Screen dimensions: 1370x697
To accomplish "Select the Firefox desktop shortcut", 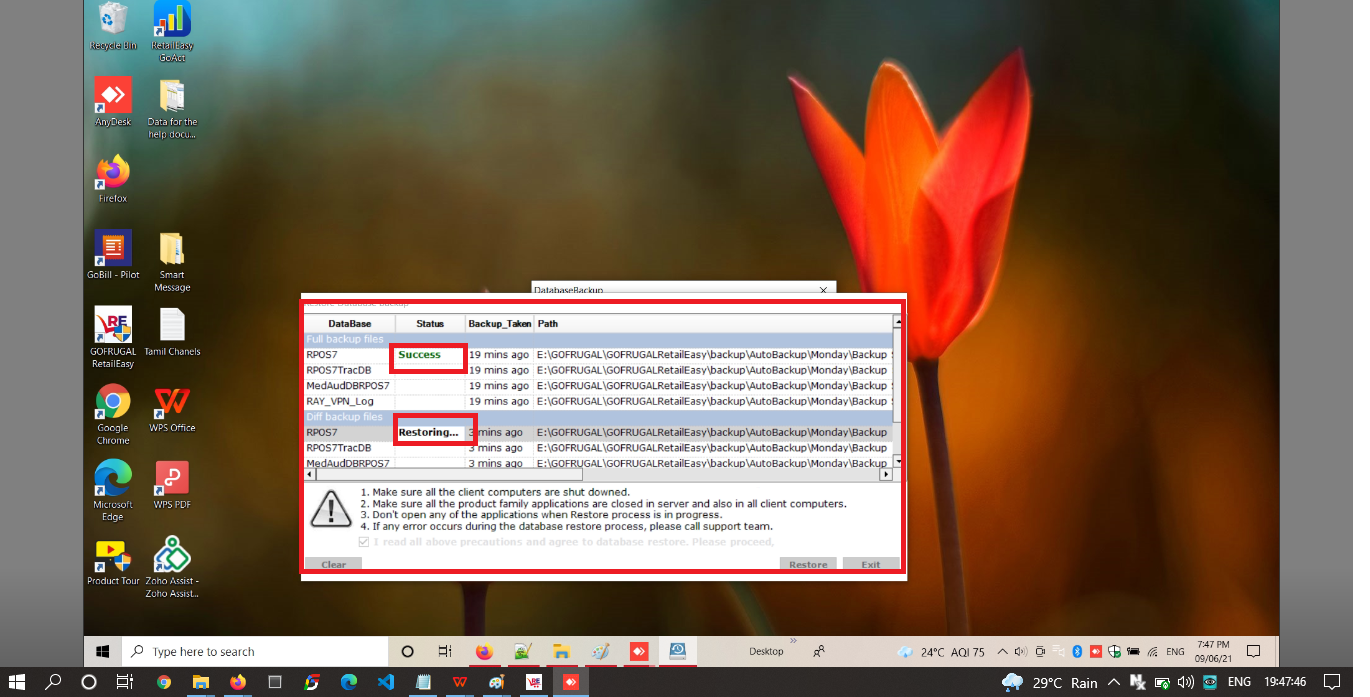I will coord(113,178).
